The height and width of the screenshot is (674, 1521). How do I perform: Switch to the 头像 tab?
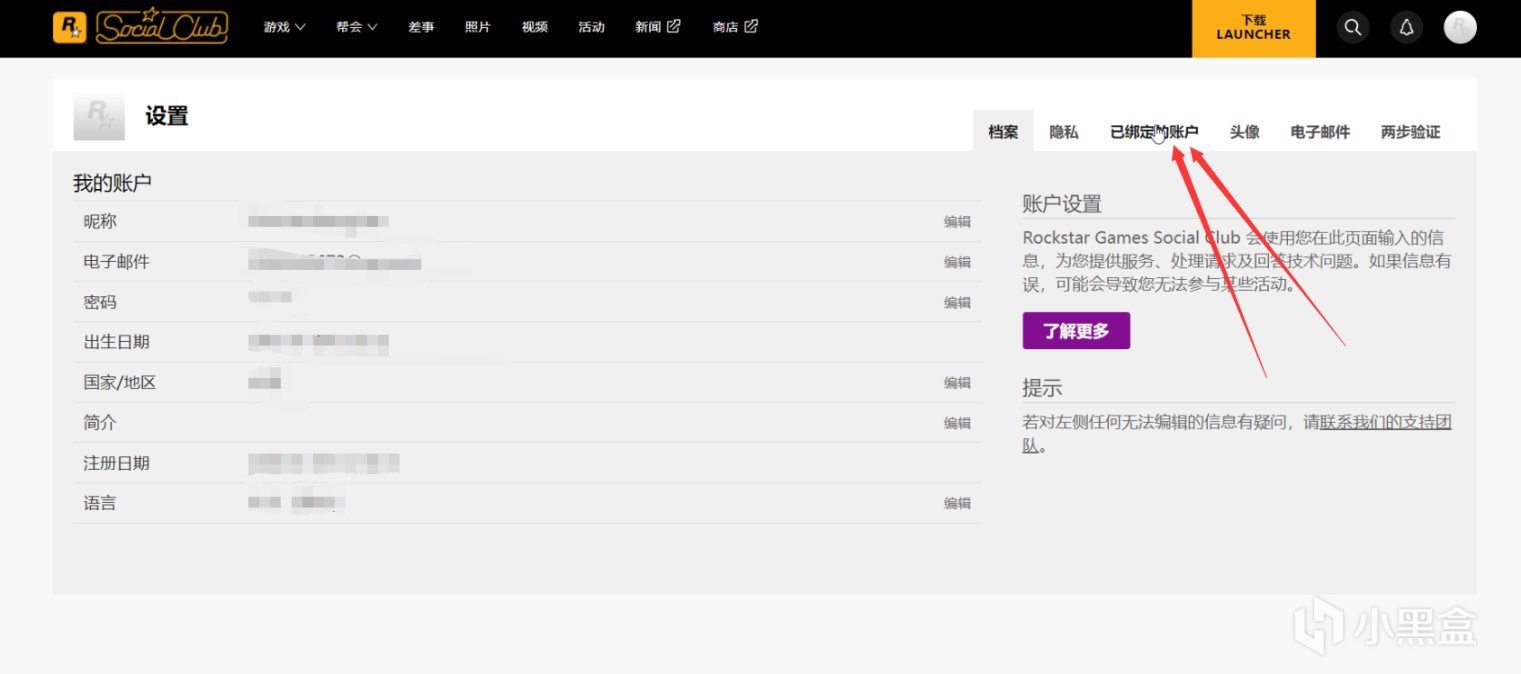[x=1245, y=132]
